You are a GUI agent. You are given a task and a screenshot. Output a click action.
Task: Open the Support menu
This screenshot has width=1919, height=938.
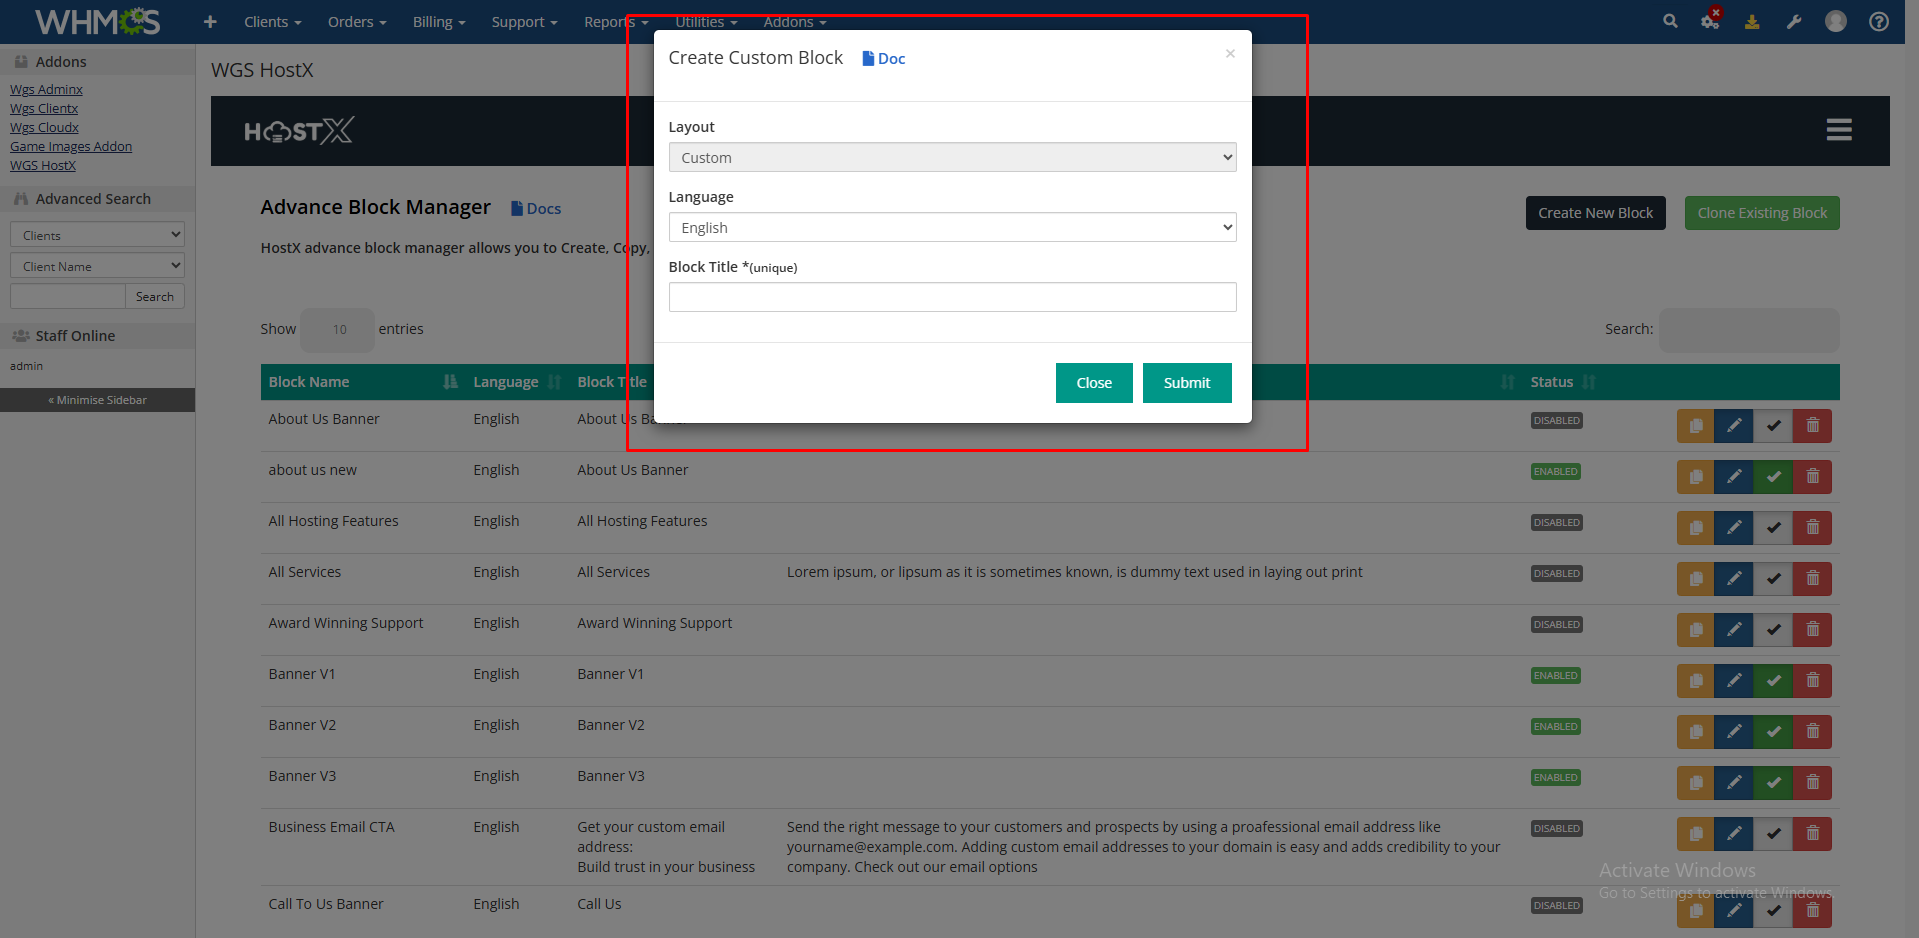pyautogui.click(x=524, y=22)
